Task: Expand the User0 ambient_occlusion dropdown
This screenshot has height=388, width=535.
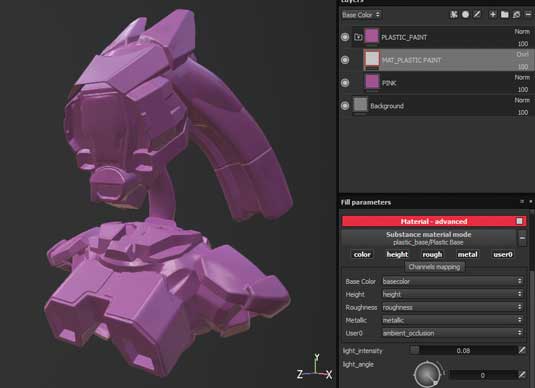Action: pos(452,333)
